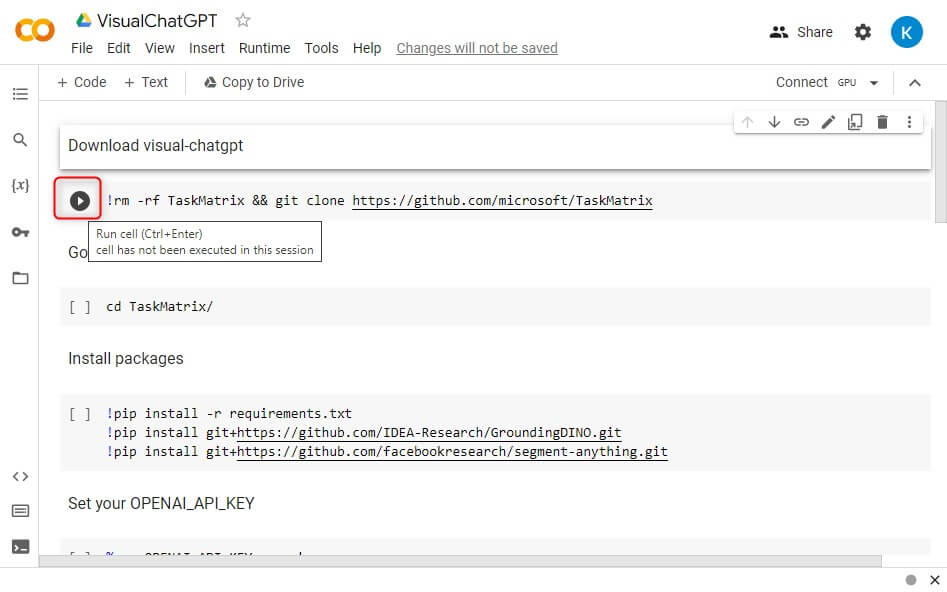Open the Edit menu
Viewport: 947px width, 592px height.
118,48
